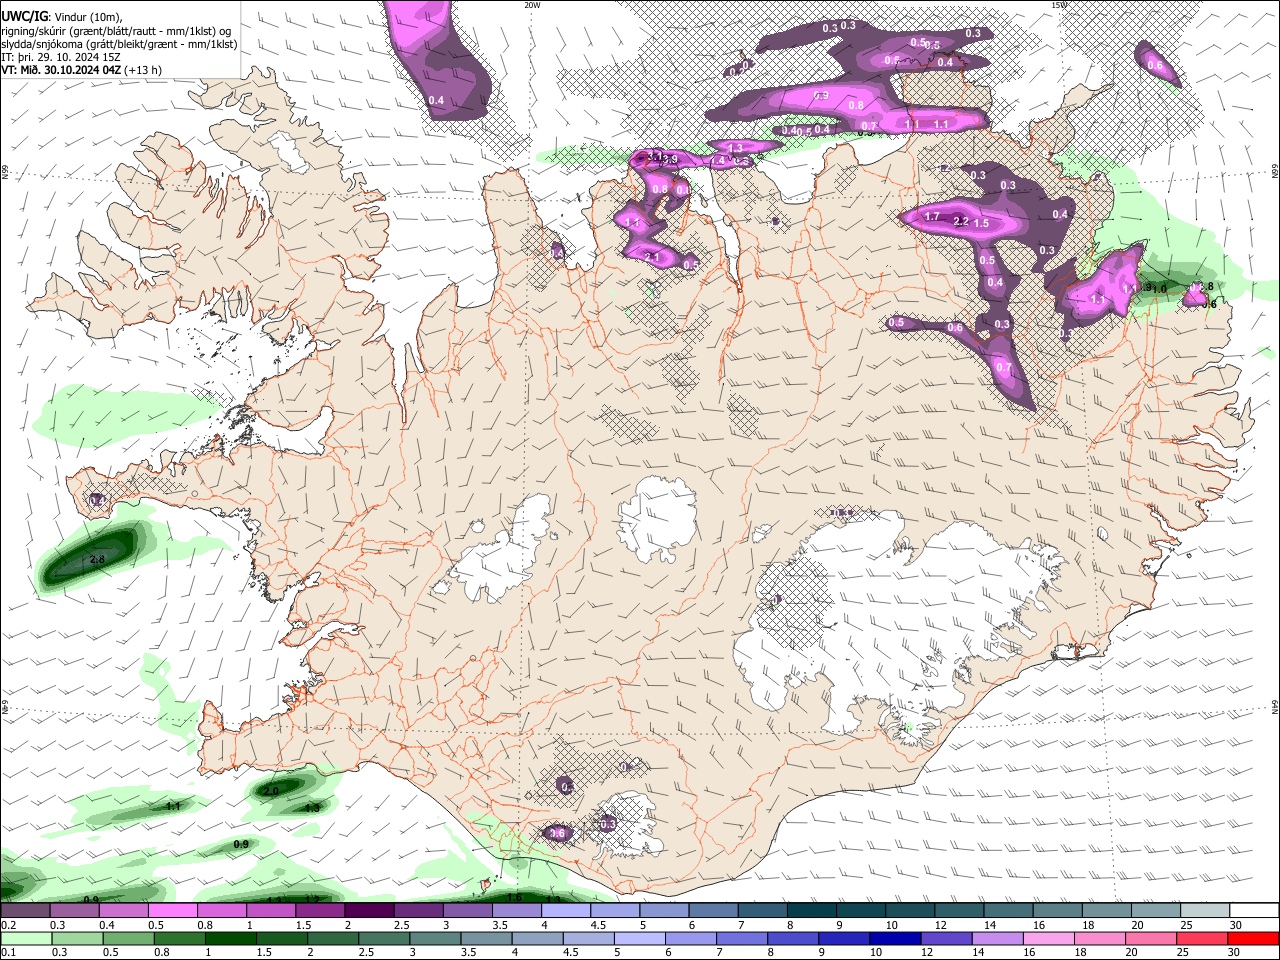Select the '1.6' value at the south coast
The width and height of the screenshot is (1280, 960).
pos(514,898)
